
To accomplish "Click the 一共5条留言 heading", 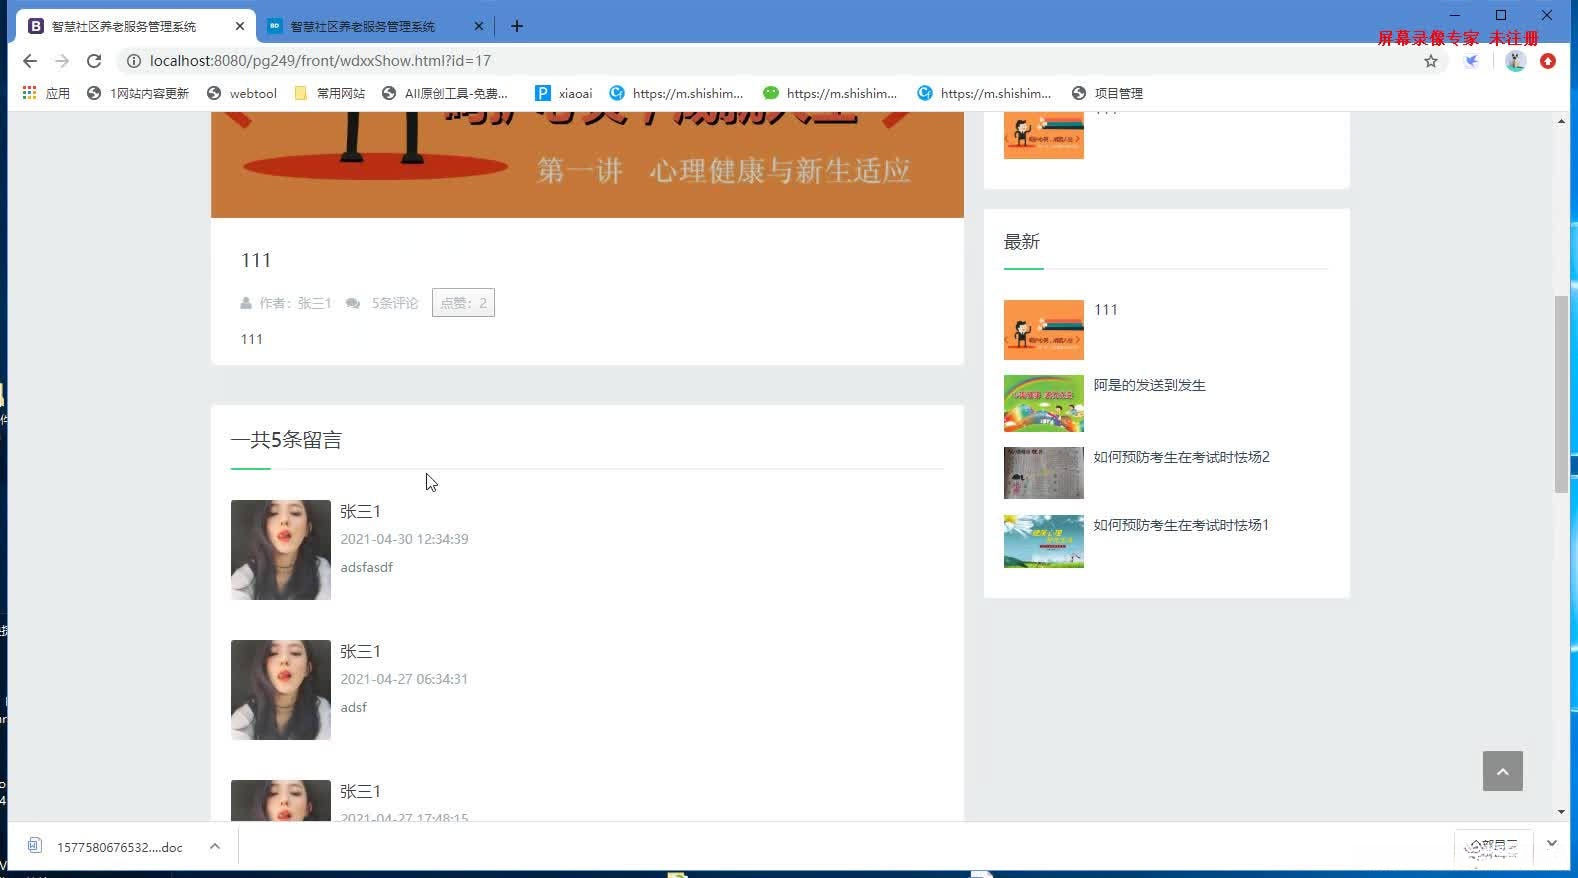I will pos(286,440).
